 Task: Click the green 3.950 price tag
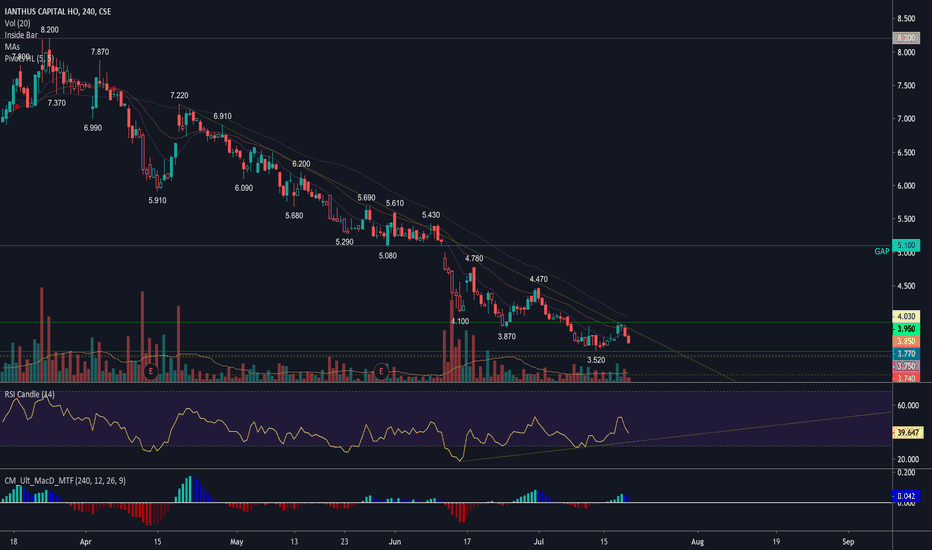click(x=906, y=329)
